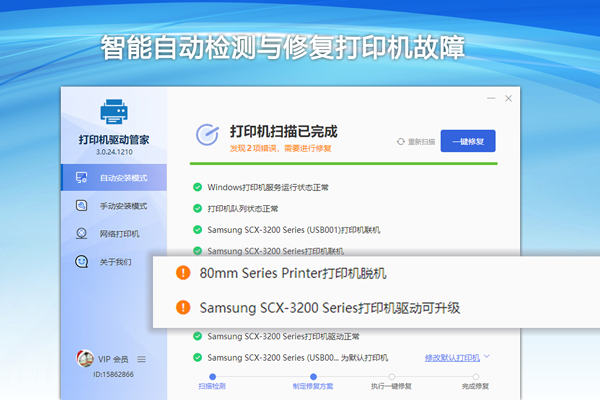Click the printer logo icon in sidebar
This screenshot has width=600, height=400.
click(x=114, y=111)
